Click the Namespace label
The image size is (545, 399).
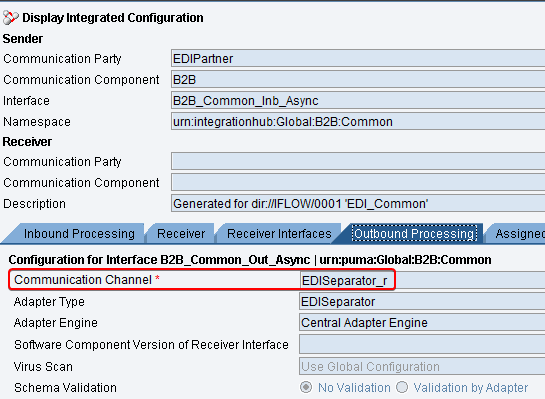tap(37, 122)
